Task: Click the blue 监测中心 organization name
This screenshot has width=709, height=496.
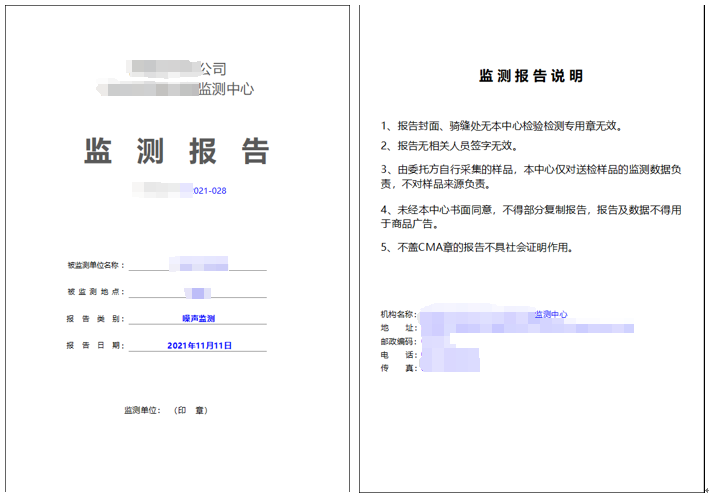Action: 551,314
